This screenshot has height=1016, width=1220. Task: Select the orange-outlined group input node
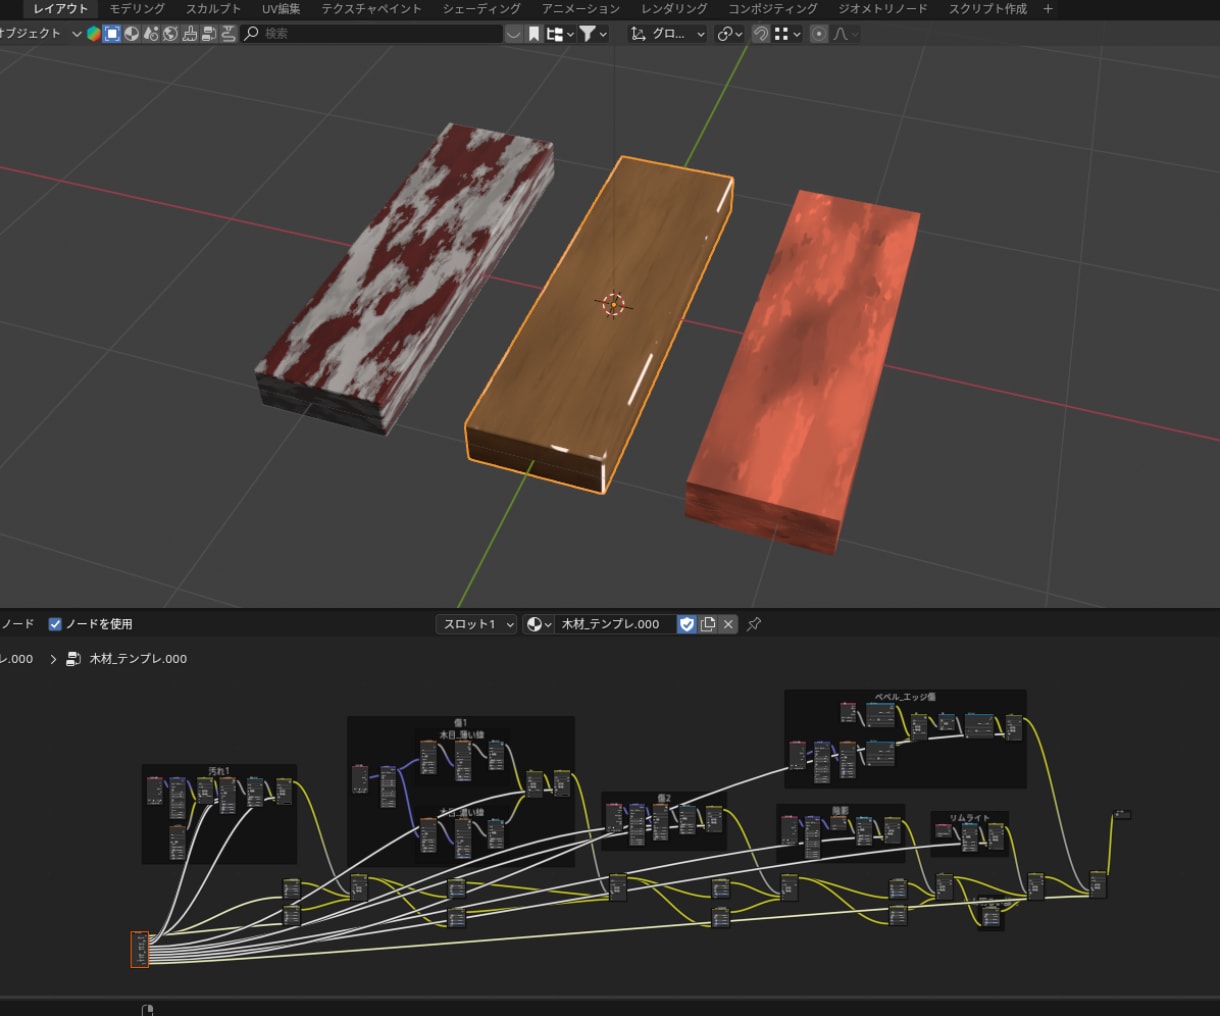coord(140,949)
